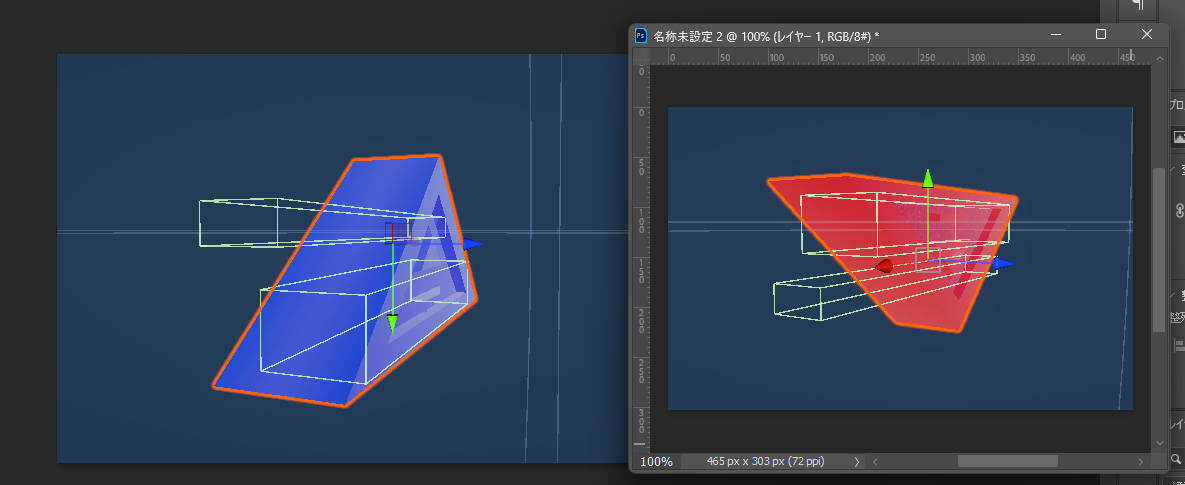Maximize the 名称未設定 2 document window
Image resolution: width=1185 pixels, height=485 pixels.
pos(1101,34)
